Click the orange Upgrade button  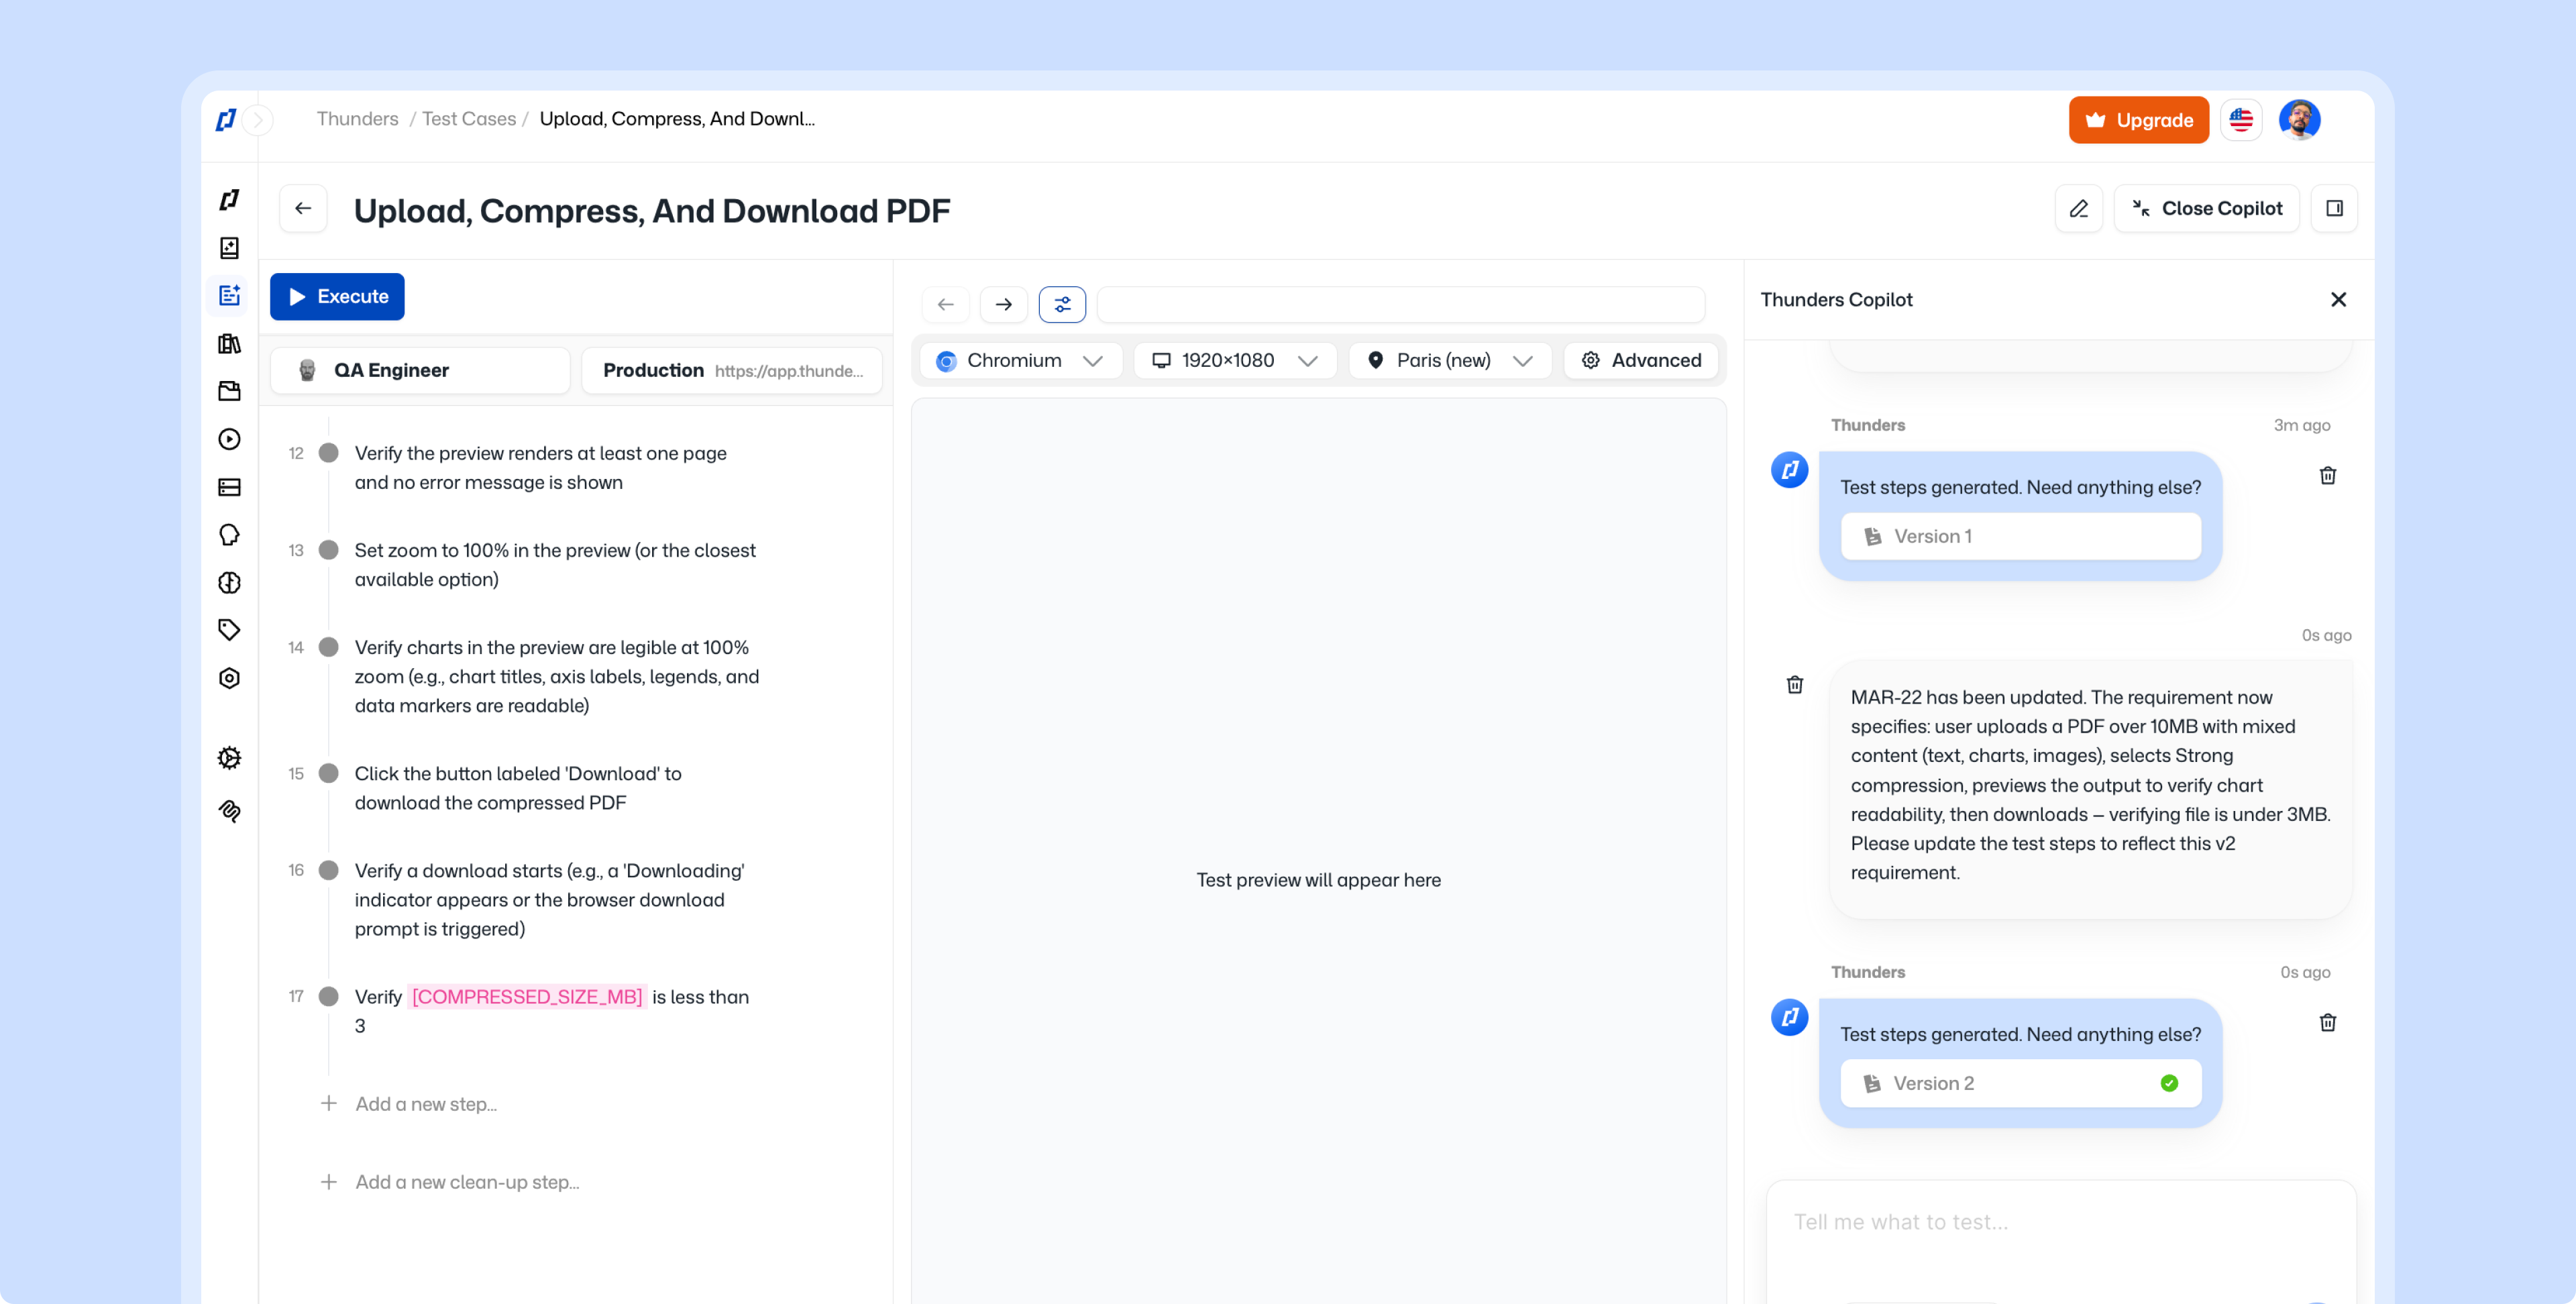pyautogui.click(x=2138, y=120)
